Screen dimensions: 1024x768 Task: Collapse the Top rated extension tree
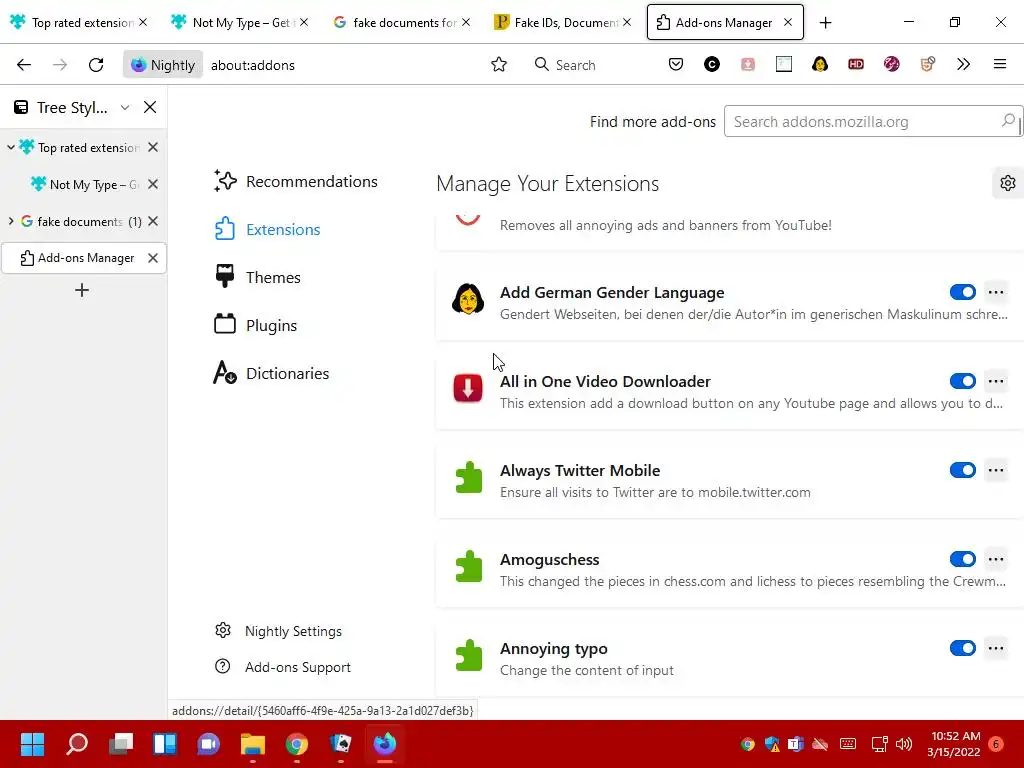(x=11, y=148)
